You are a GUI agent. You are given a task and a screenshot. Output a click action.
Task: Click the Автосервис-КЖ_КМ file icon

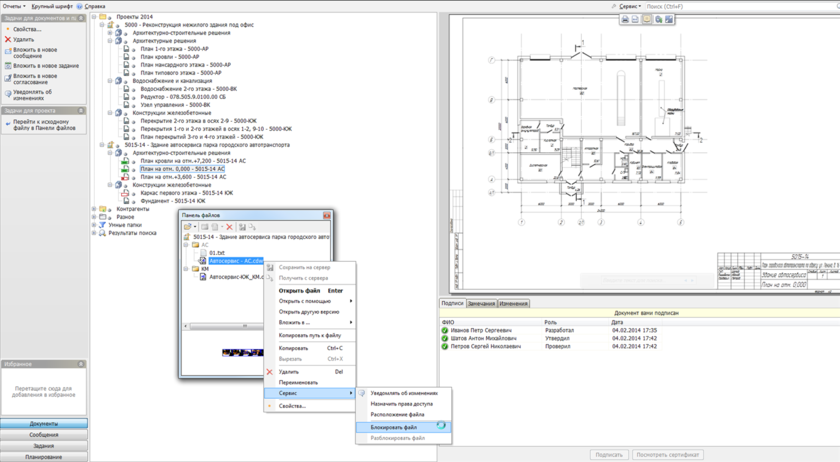pyautogui.click(x=203, y=277)
